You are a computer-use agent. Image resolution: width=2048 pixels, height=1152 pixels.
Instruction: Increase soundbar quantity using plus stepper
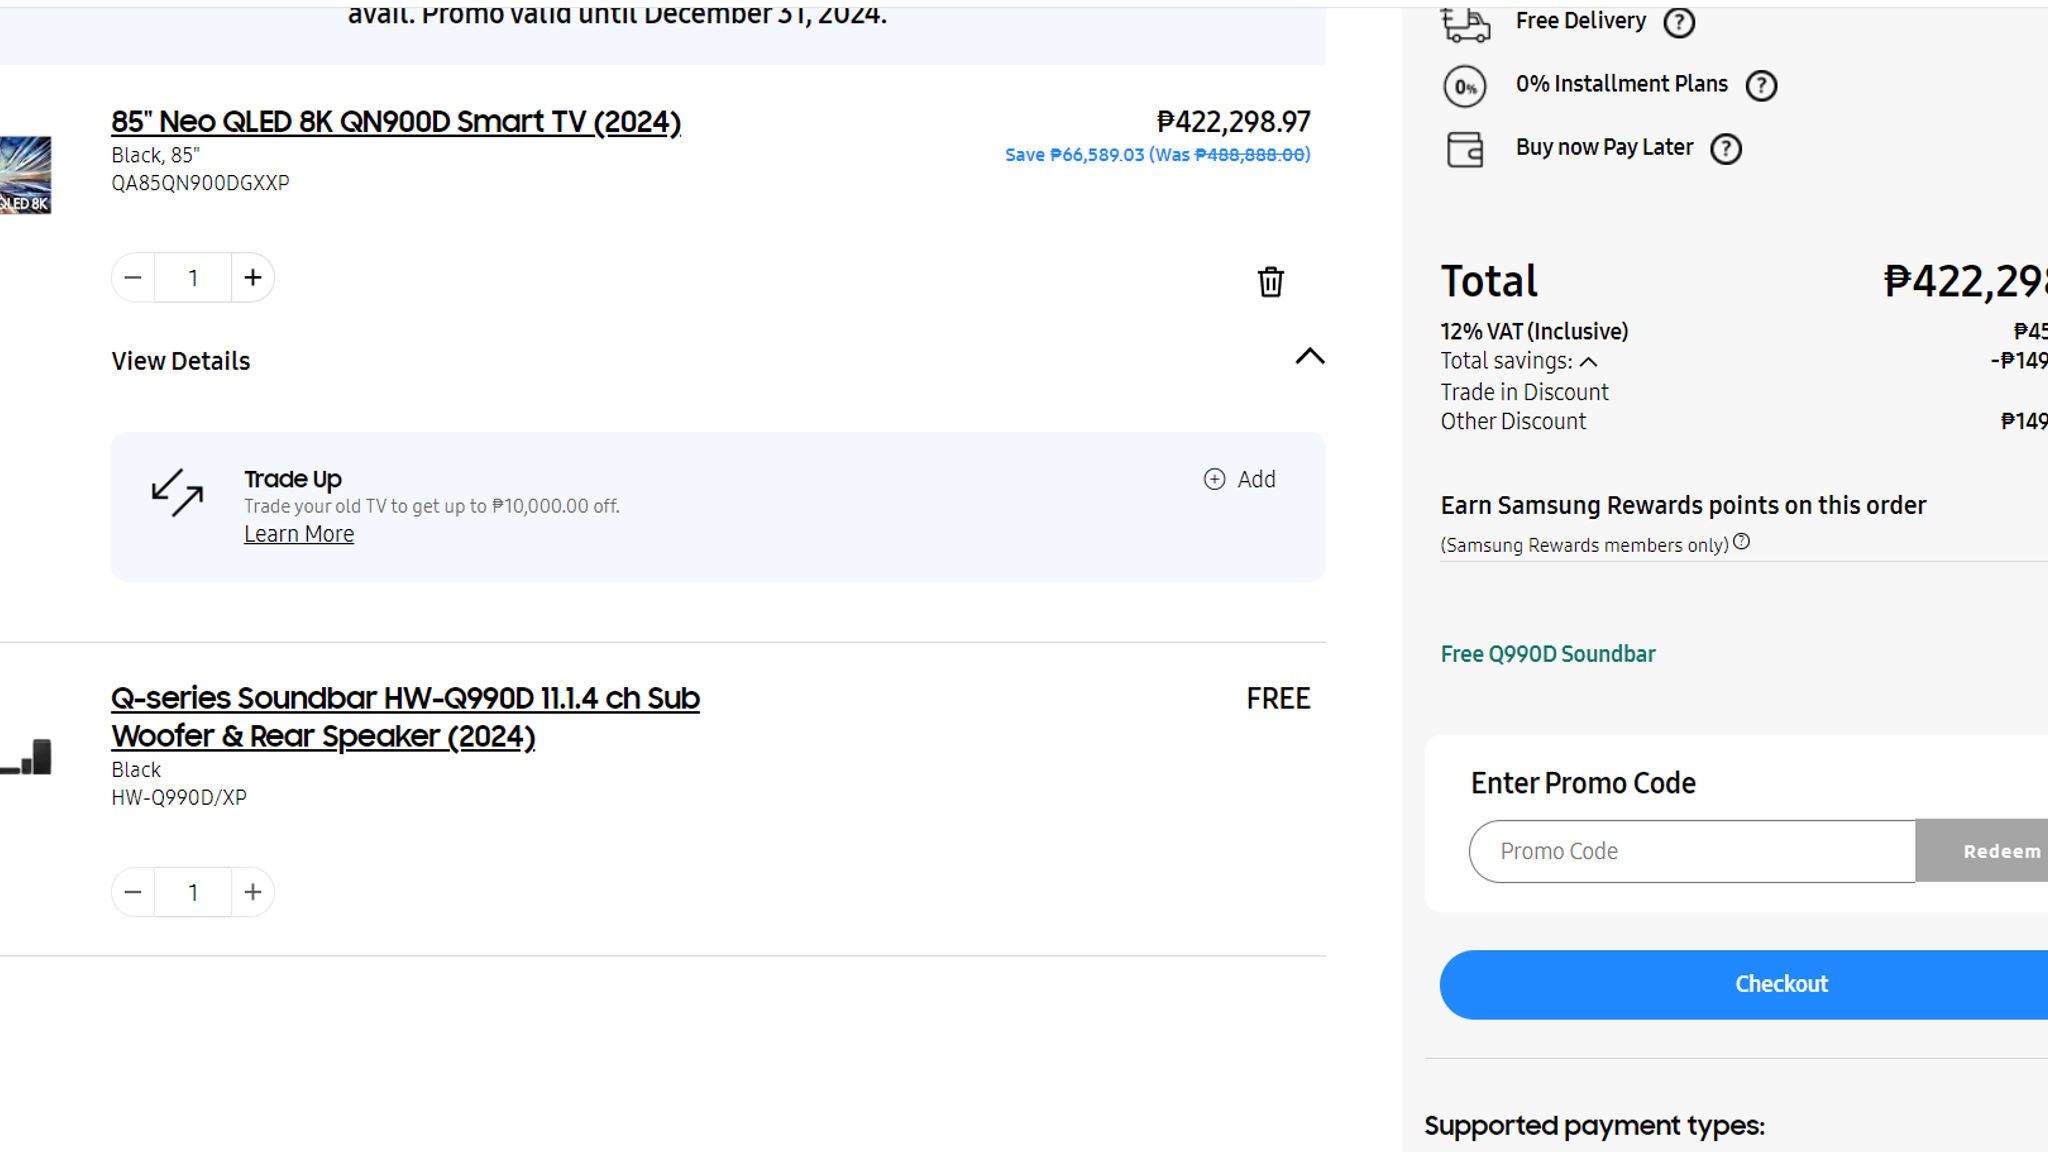[x=252, y=892]
